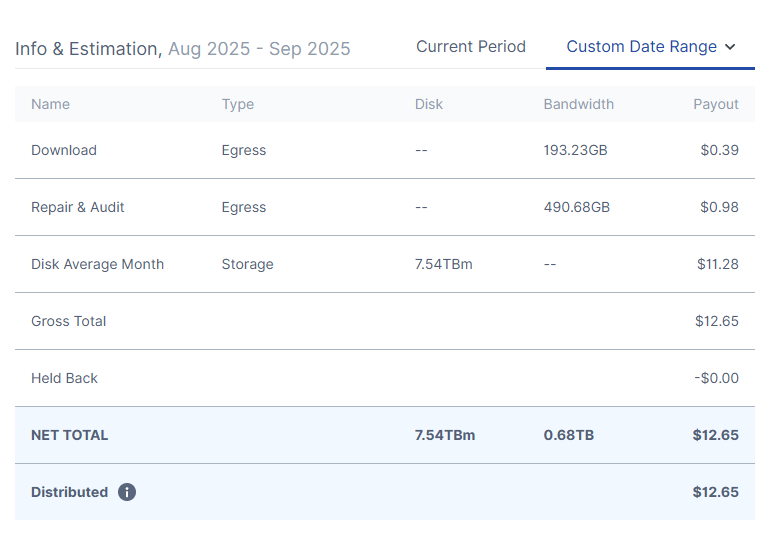This screenshot has height=539, width=765.
Task: Click the Disk column header
Action: 428,104
